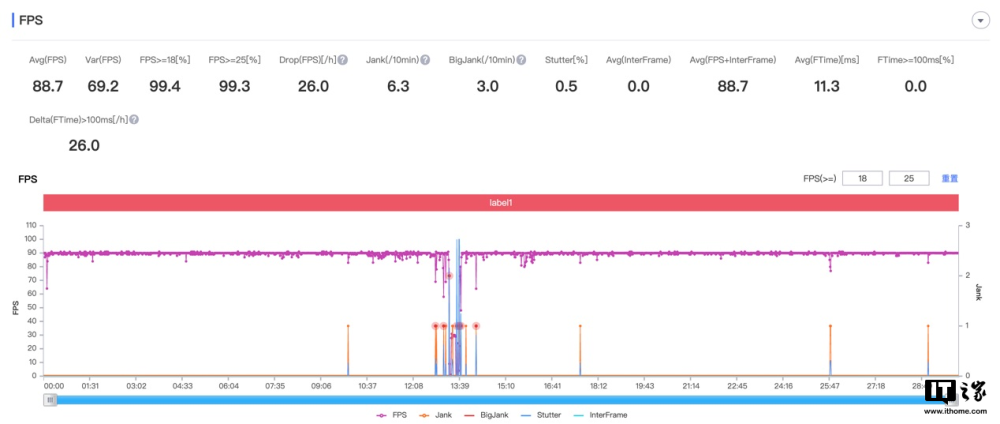Viewport: 1000px width, 424px height.
Task: Toggle FPS series in chart legend
Action: click(391, 415)
